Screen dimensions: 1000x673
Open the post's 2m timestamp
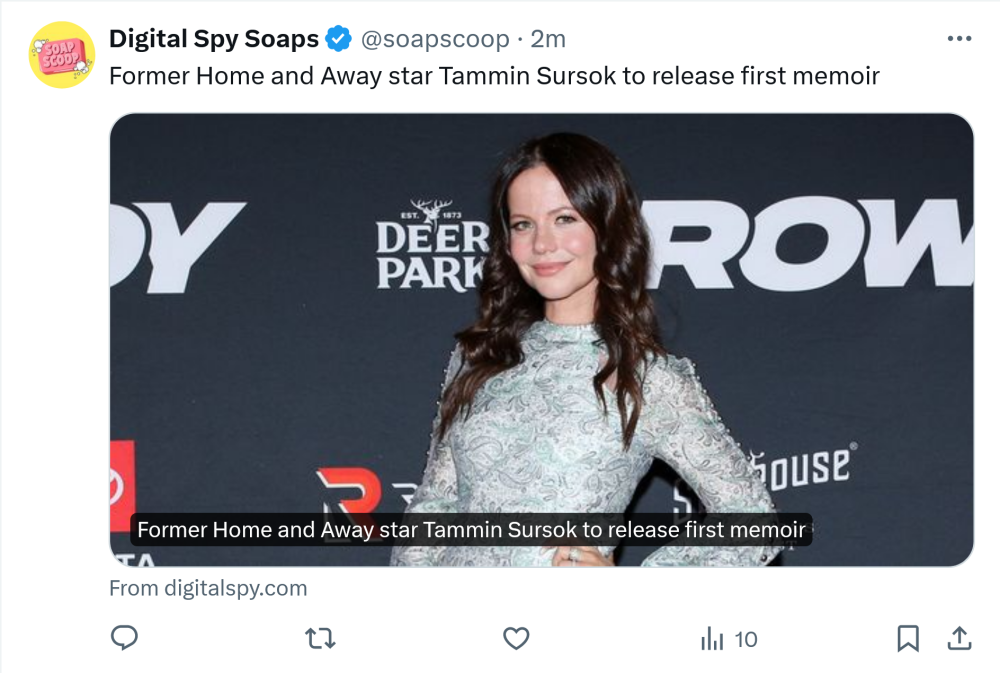coord(548,39)
